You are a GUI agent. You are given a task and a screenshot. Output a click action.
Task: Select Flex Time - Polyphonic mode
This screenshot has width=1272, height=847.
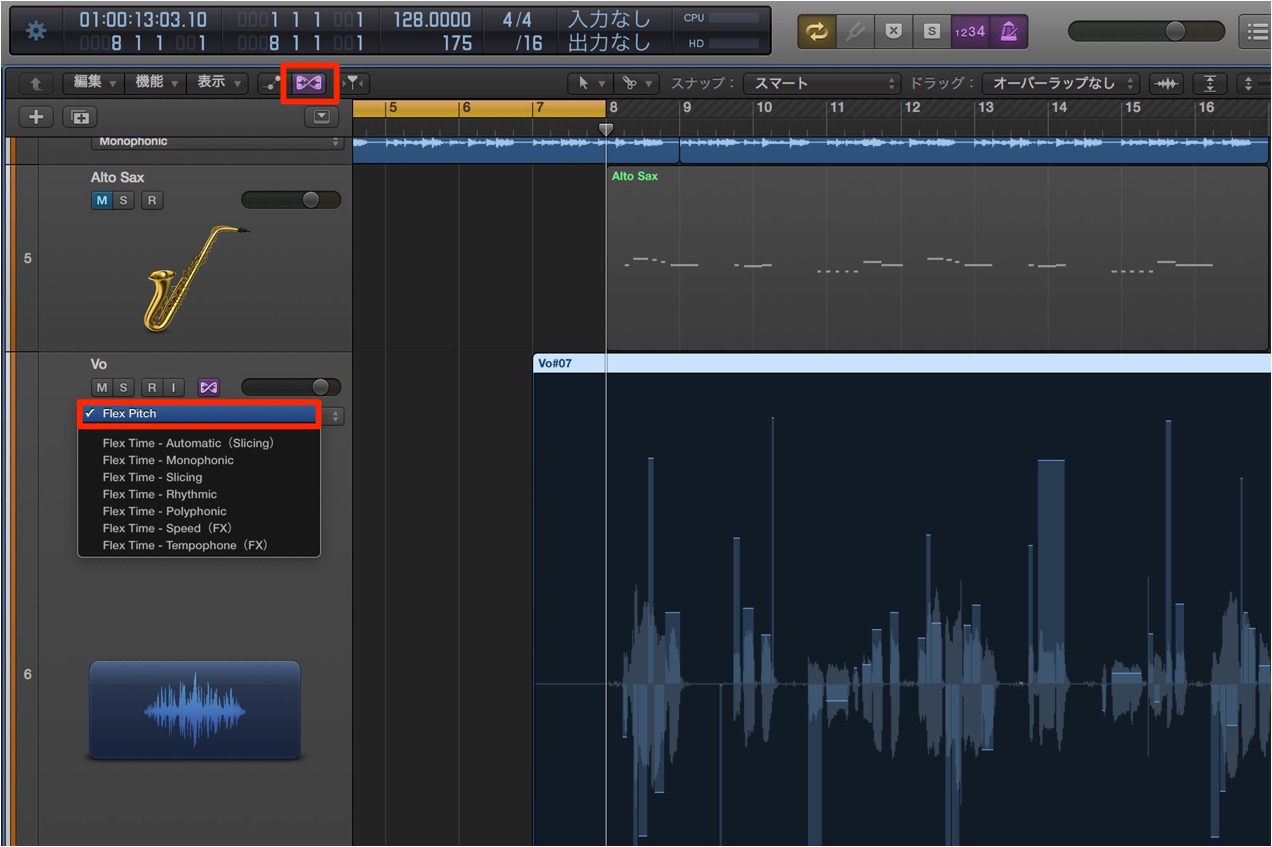[164, 511]
